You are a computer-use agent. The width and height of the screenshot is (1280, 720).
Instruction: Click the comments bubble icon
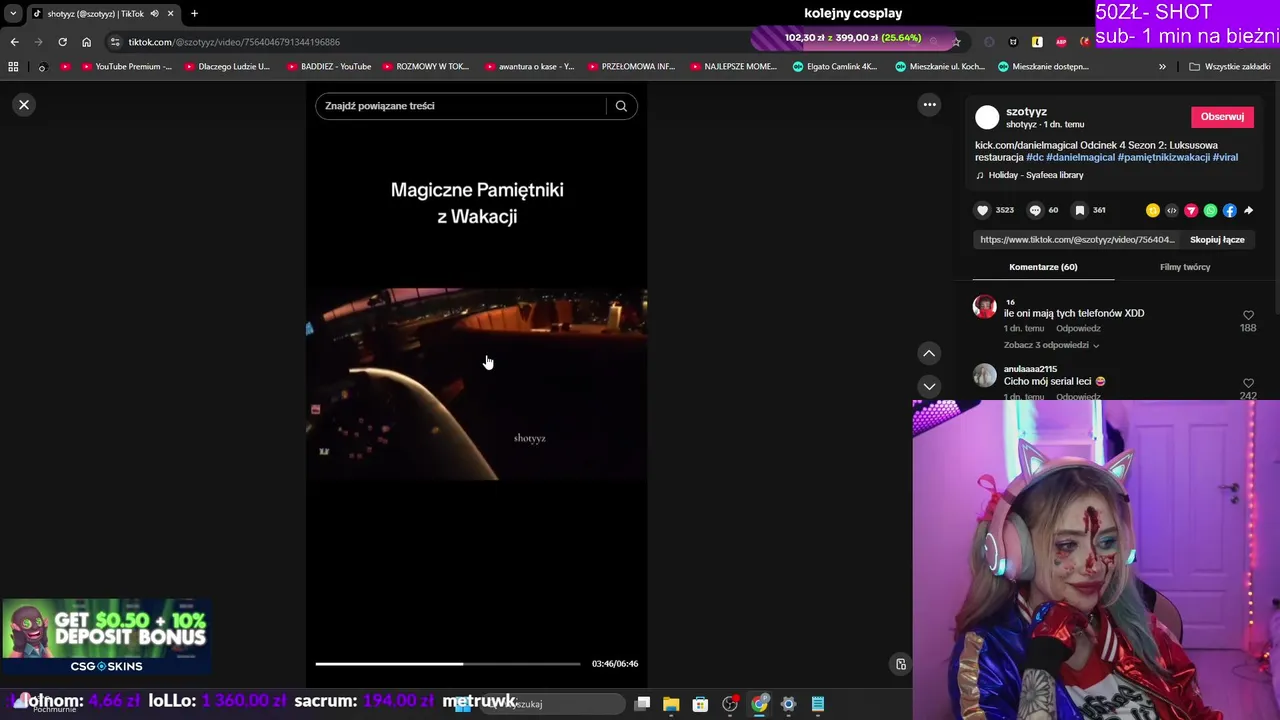[1035, 210]
